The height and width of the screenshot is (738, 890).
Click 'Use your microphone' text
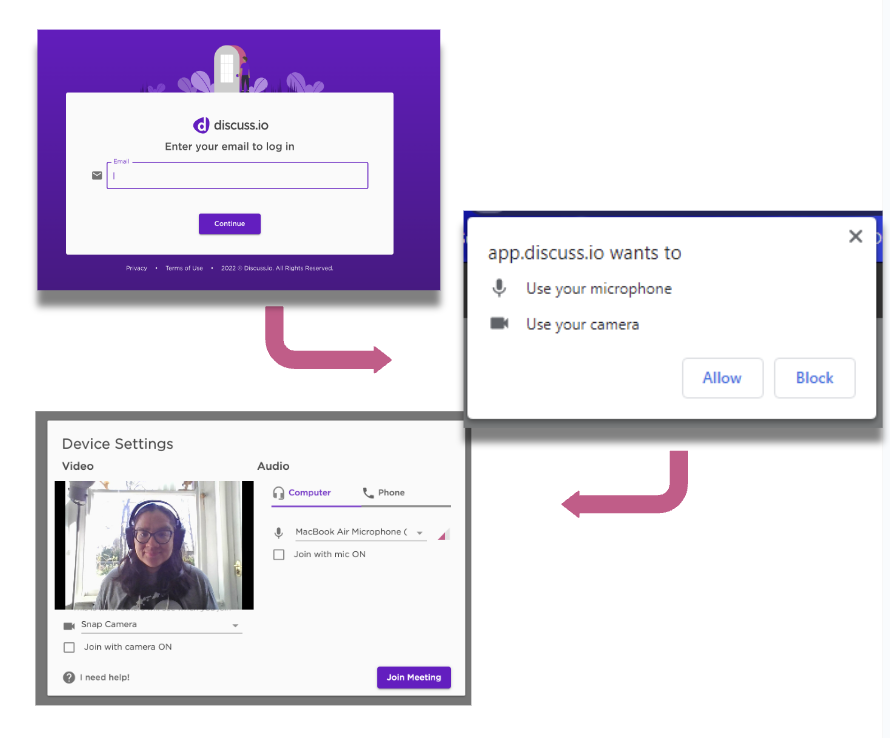pos(599,289)
